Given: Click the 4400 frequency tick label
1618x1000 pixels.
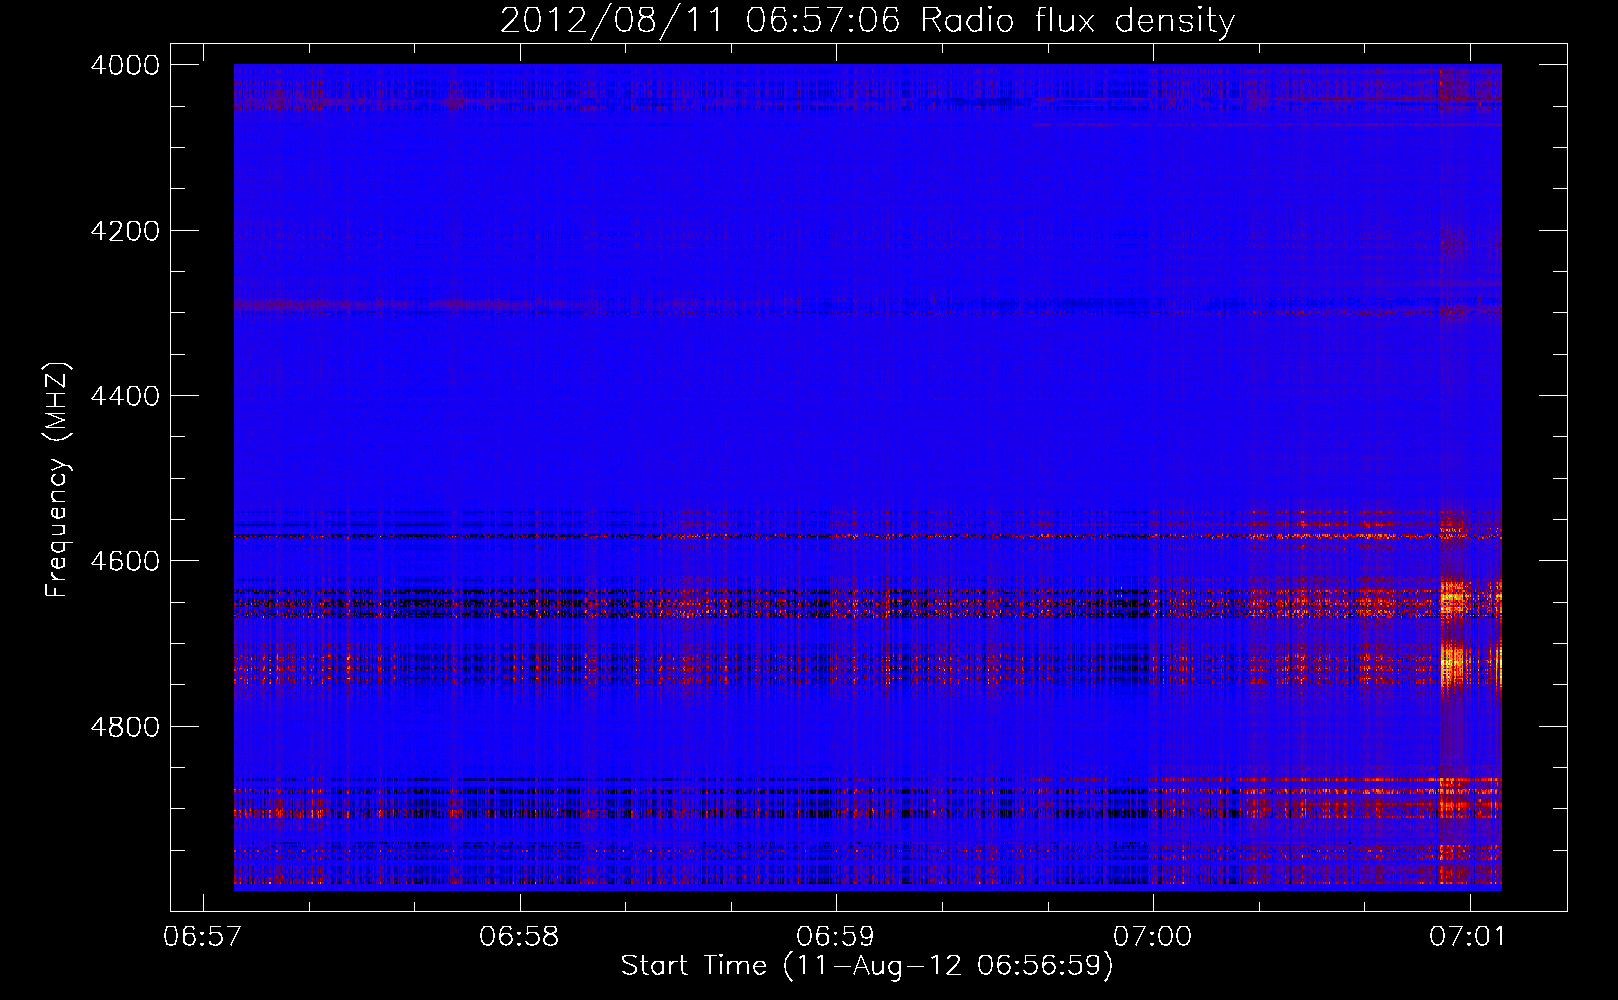Looking at the screenshot, I should [125, 396].
